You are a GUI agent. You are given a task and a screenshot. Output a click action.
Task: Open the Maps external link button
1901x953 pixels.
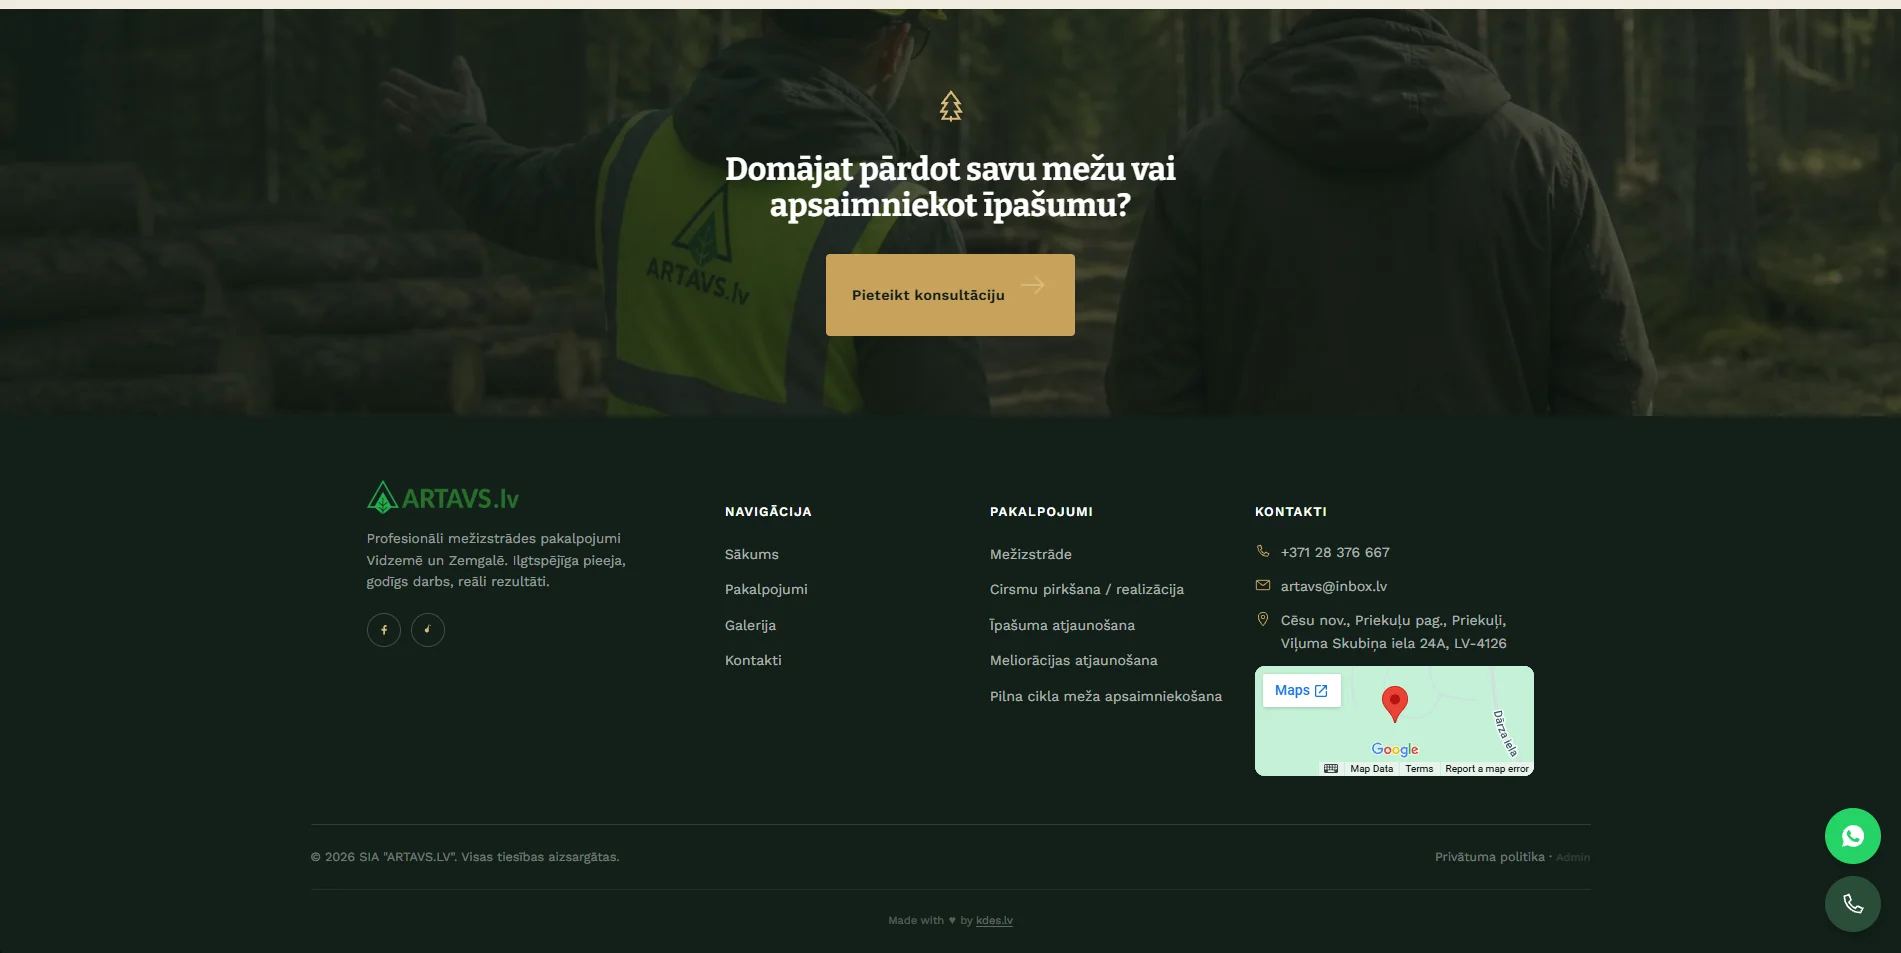click(x=1301, y=690)
